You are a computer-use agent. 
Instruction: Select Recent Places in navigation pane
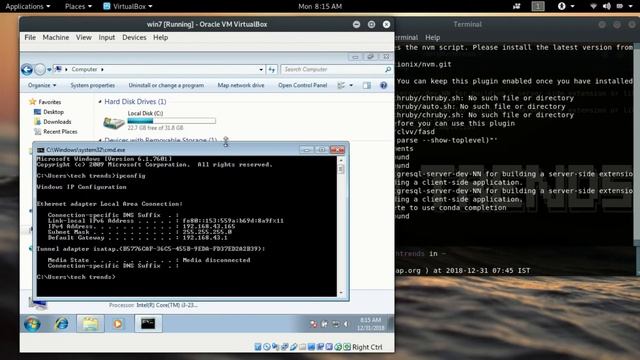click(x=56, y=131)
